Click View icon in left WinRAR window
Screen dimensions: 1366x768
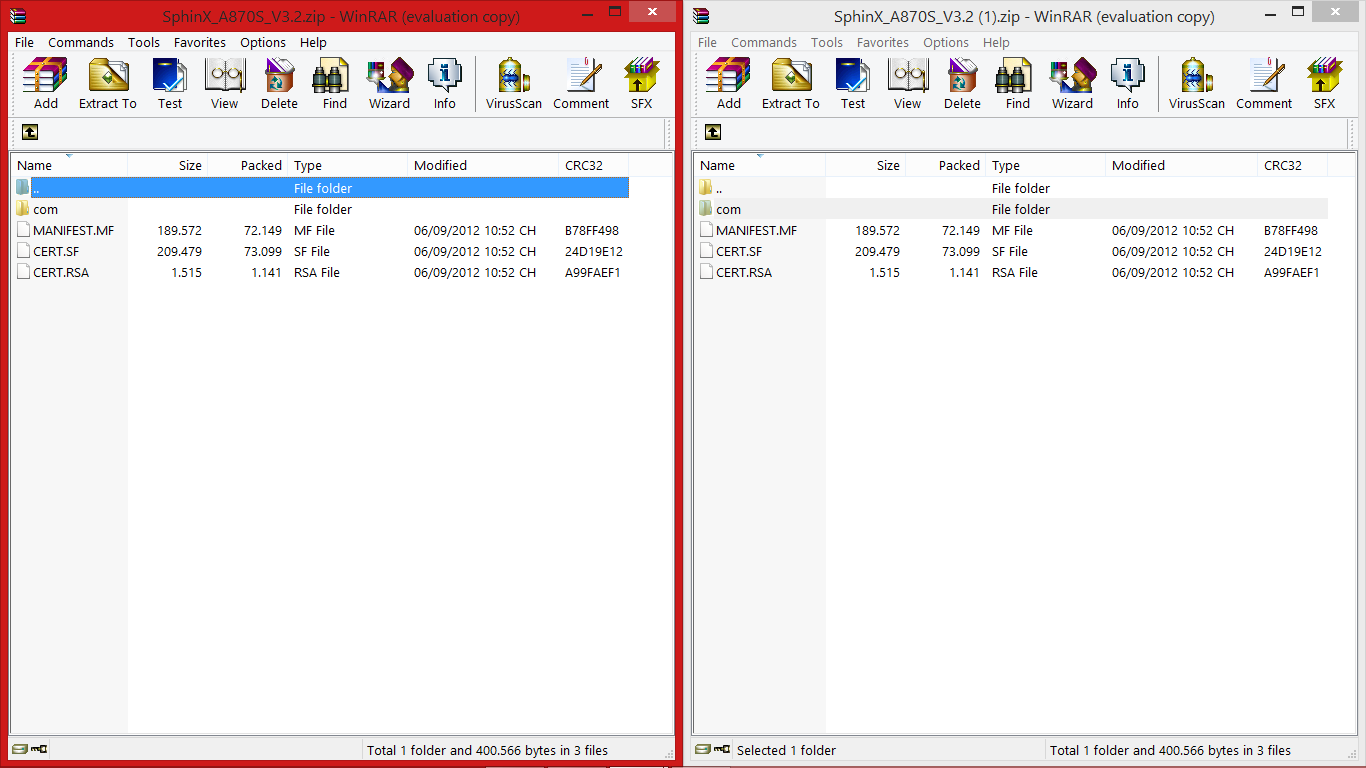pyautogui.click(x=225, y=83)
